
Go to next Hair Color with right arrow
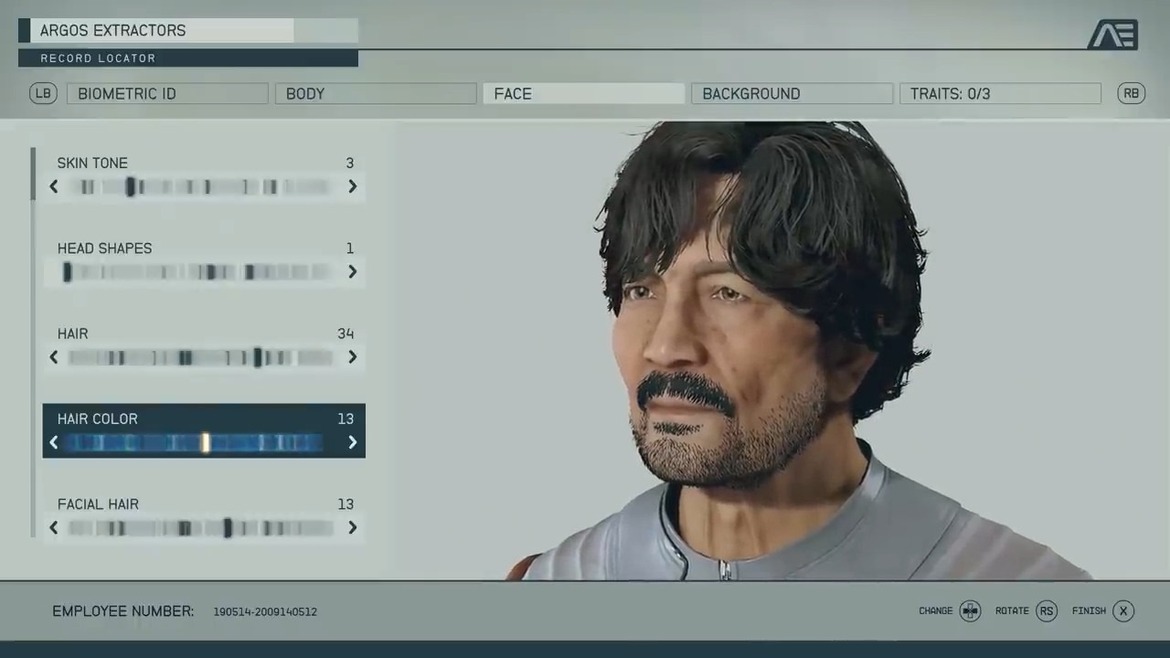pos(352,442)
